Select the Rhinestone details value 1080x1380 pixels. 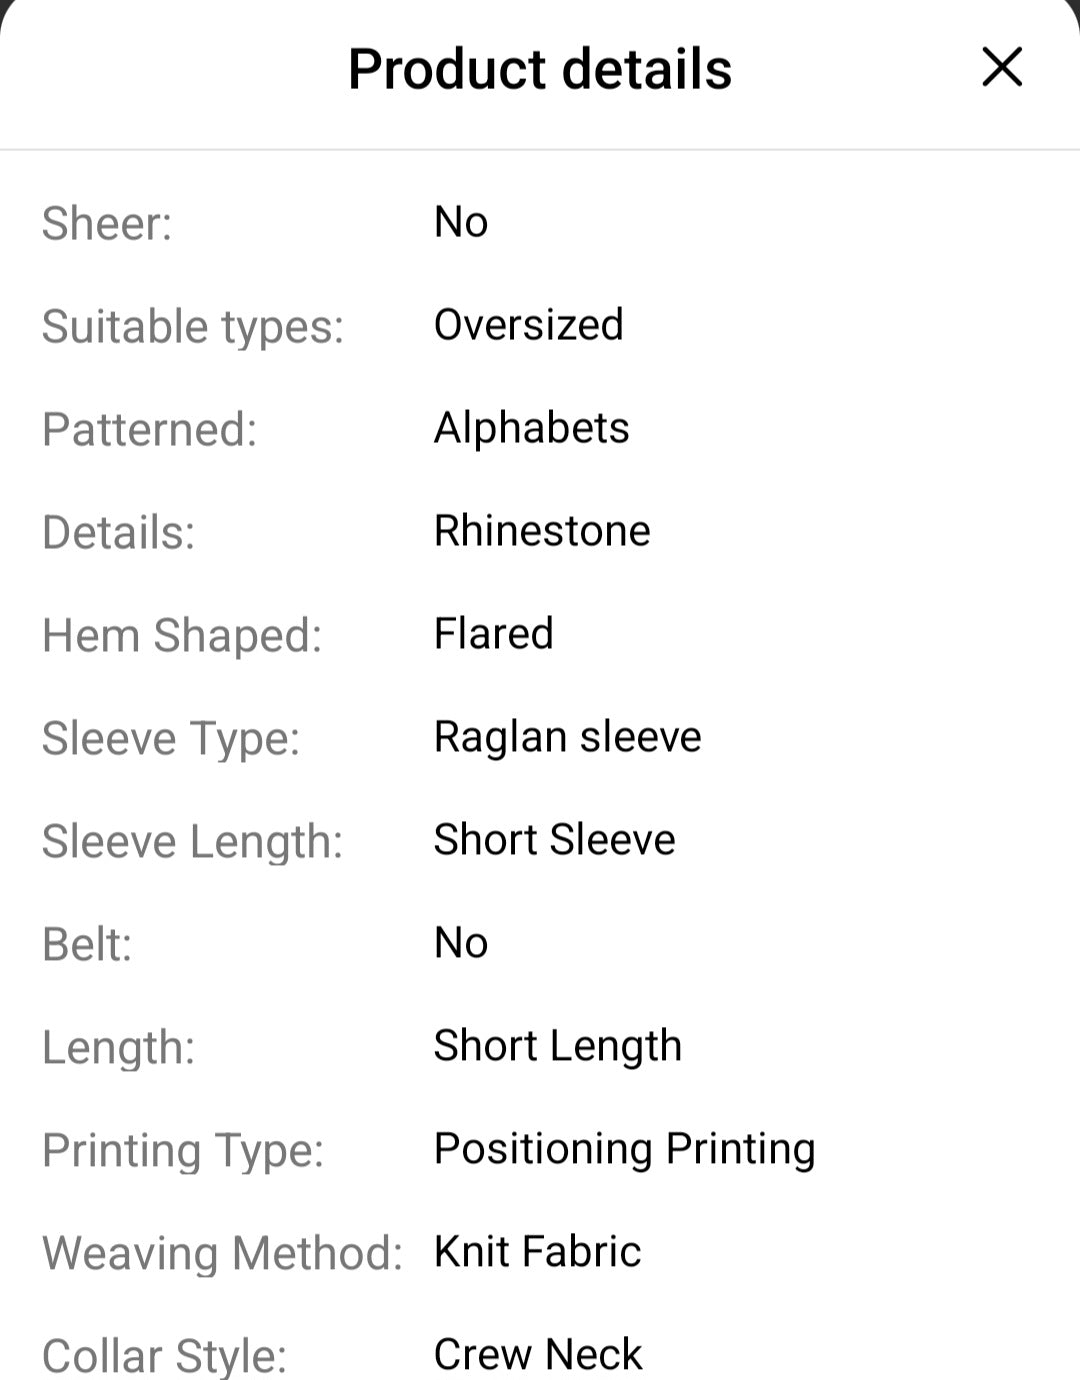pos(541,531)
